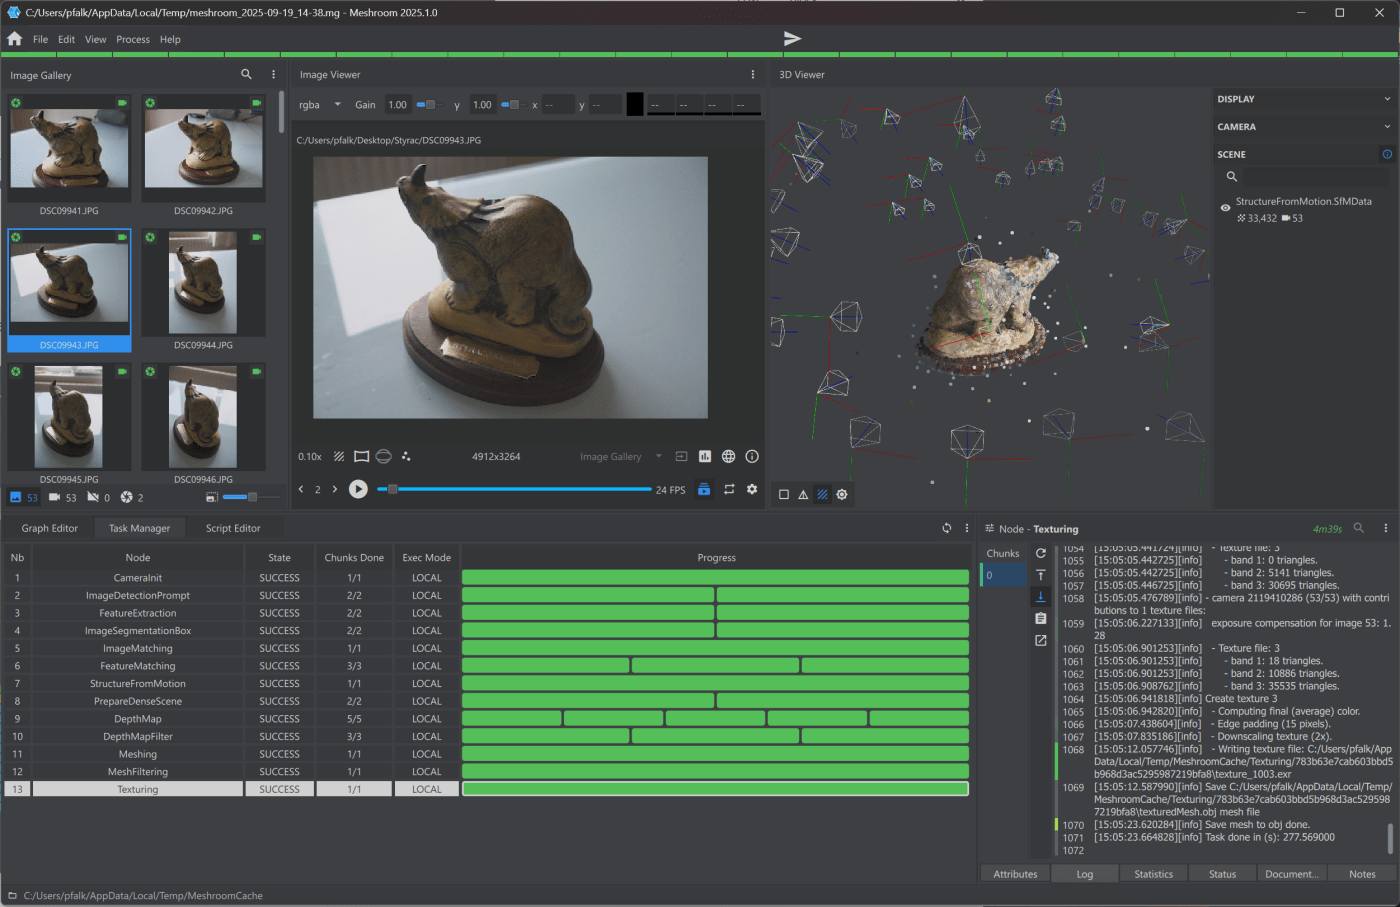1400x907 pixels.
Task: Toggle visibility of StructureFromMotion.SfMData
Action: 1225,208
